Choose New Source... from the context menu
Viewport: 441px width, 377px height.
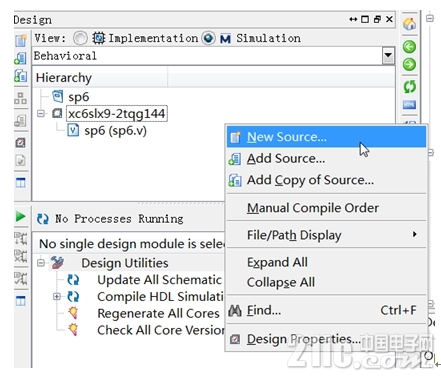[x=326, y=137]
